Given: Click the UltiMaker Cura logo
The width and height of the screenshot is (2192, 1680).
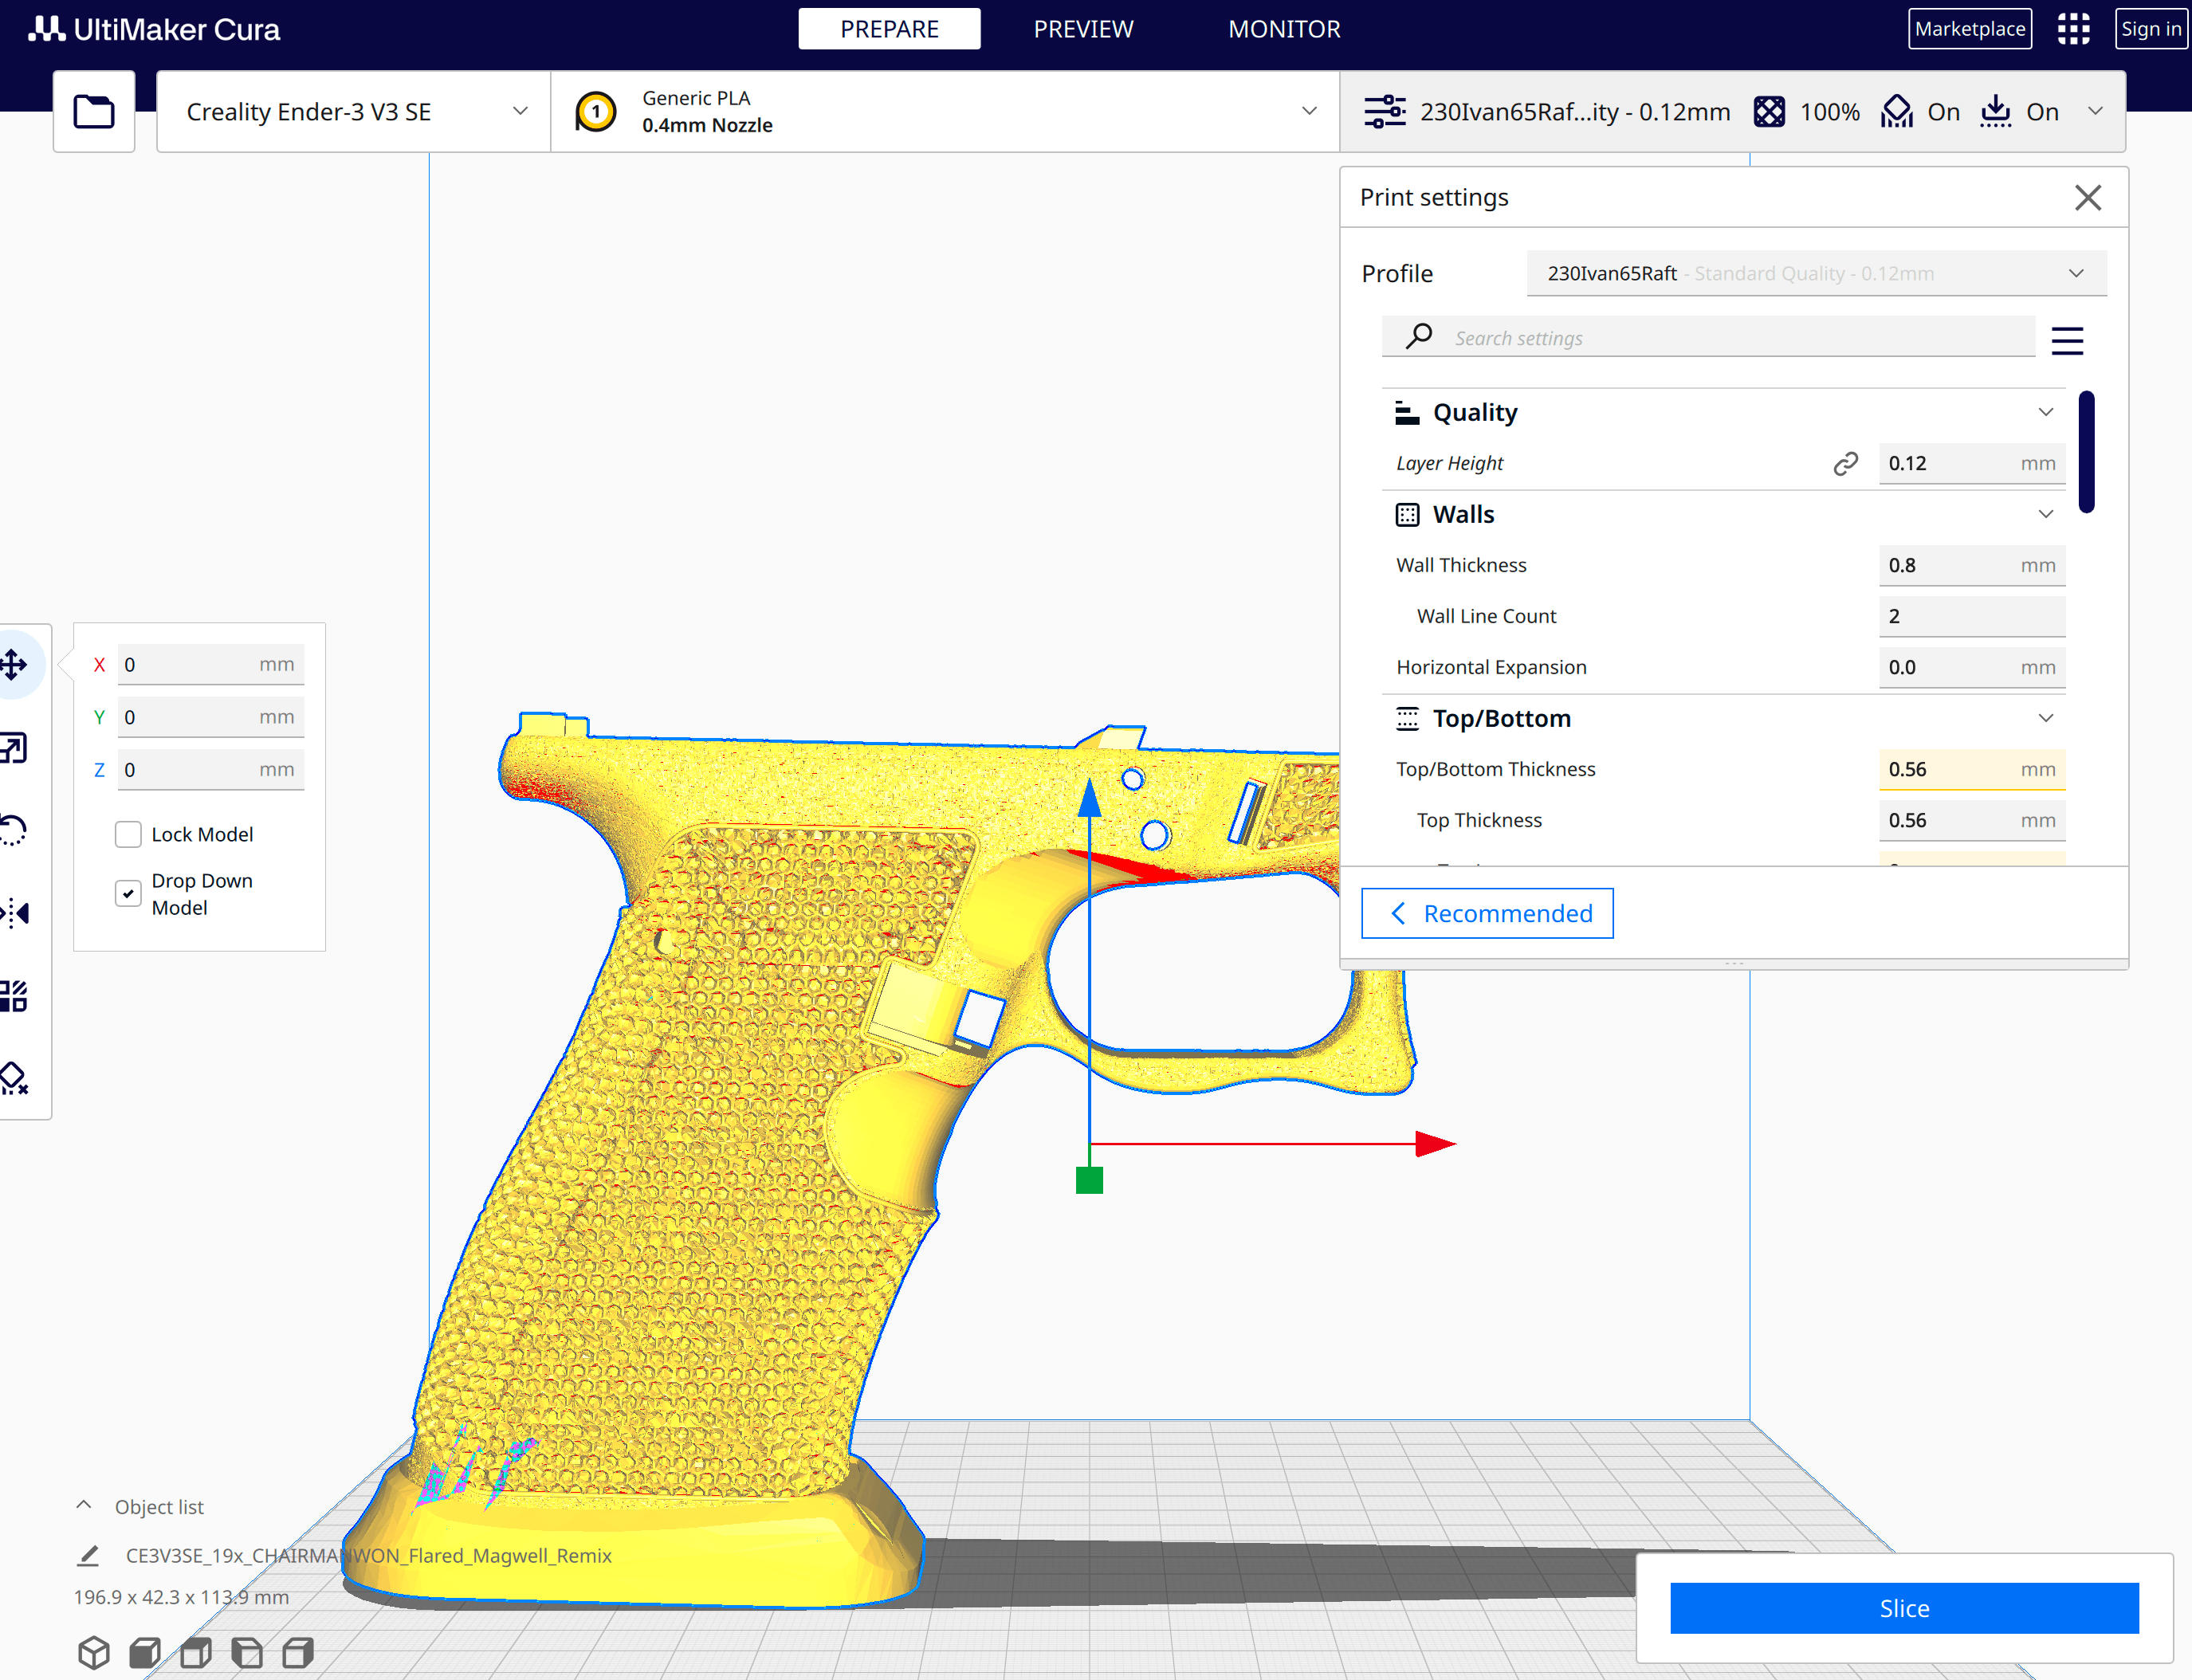Looking at the screenshot, I should tap(154, 29).
